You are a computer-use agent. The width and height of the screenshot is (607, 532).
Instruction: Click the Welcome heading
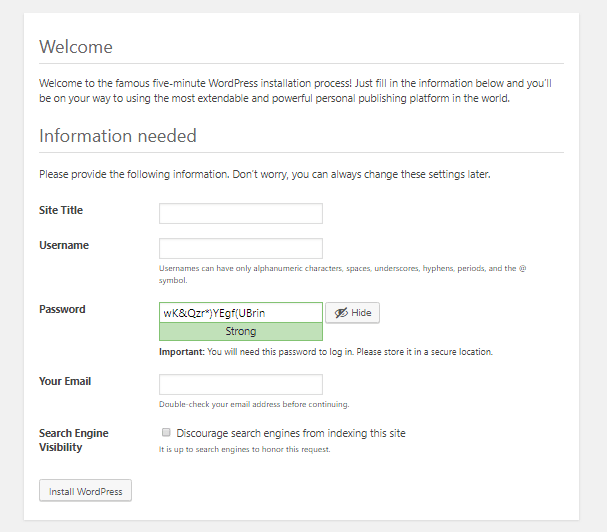pos(76,47)
